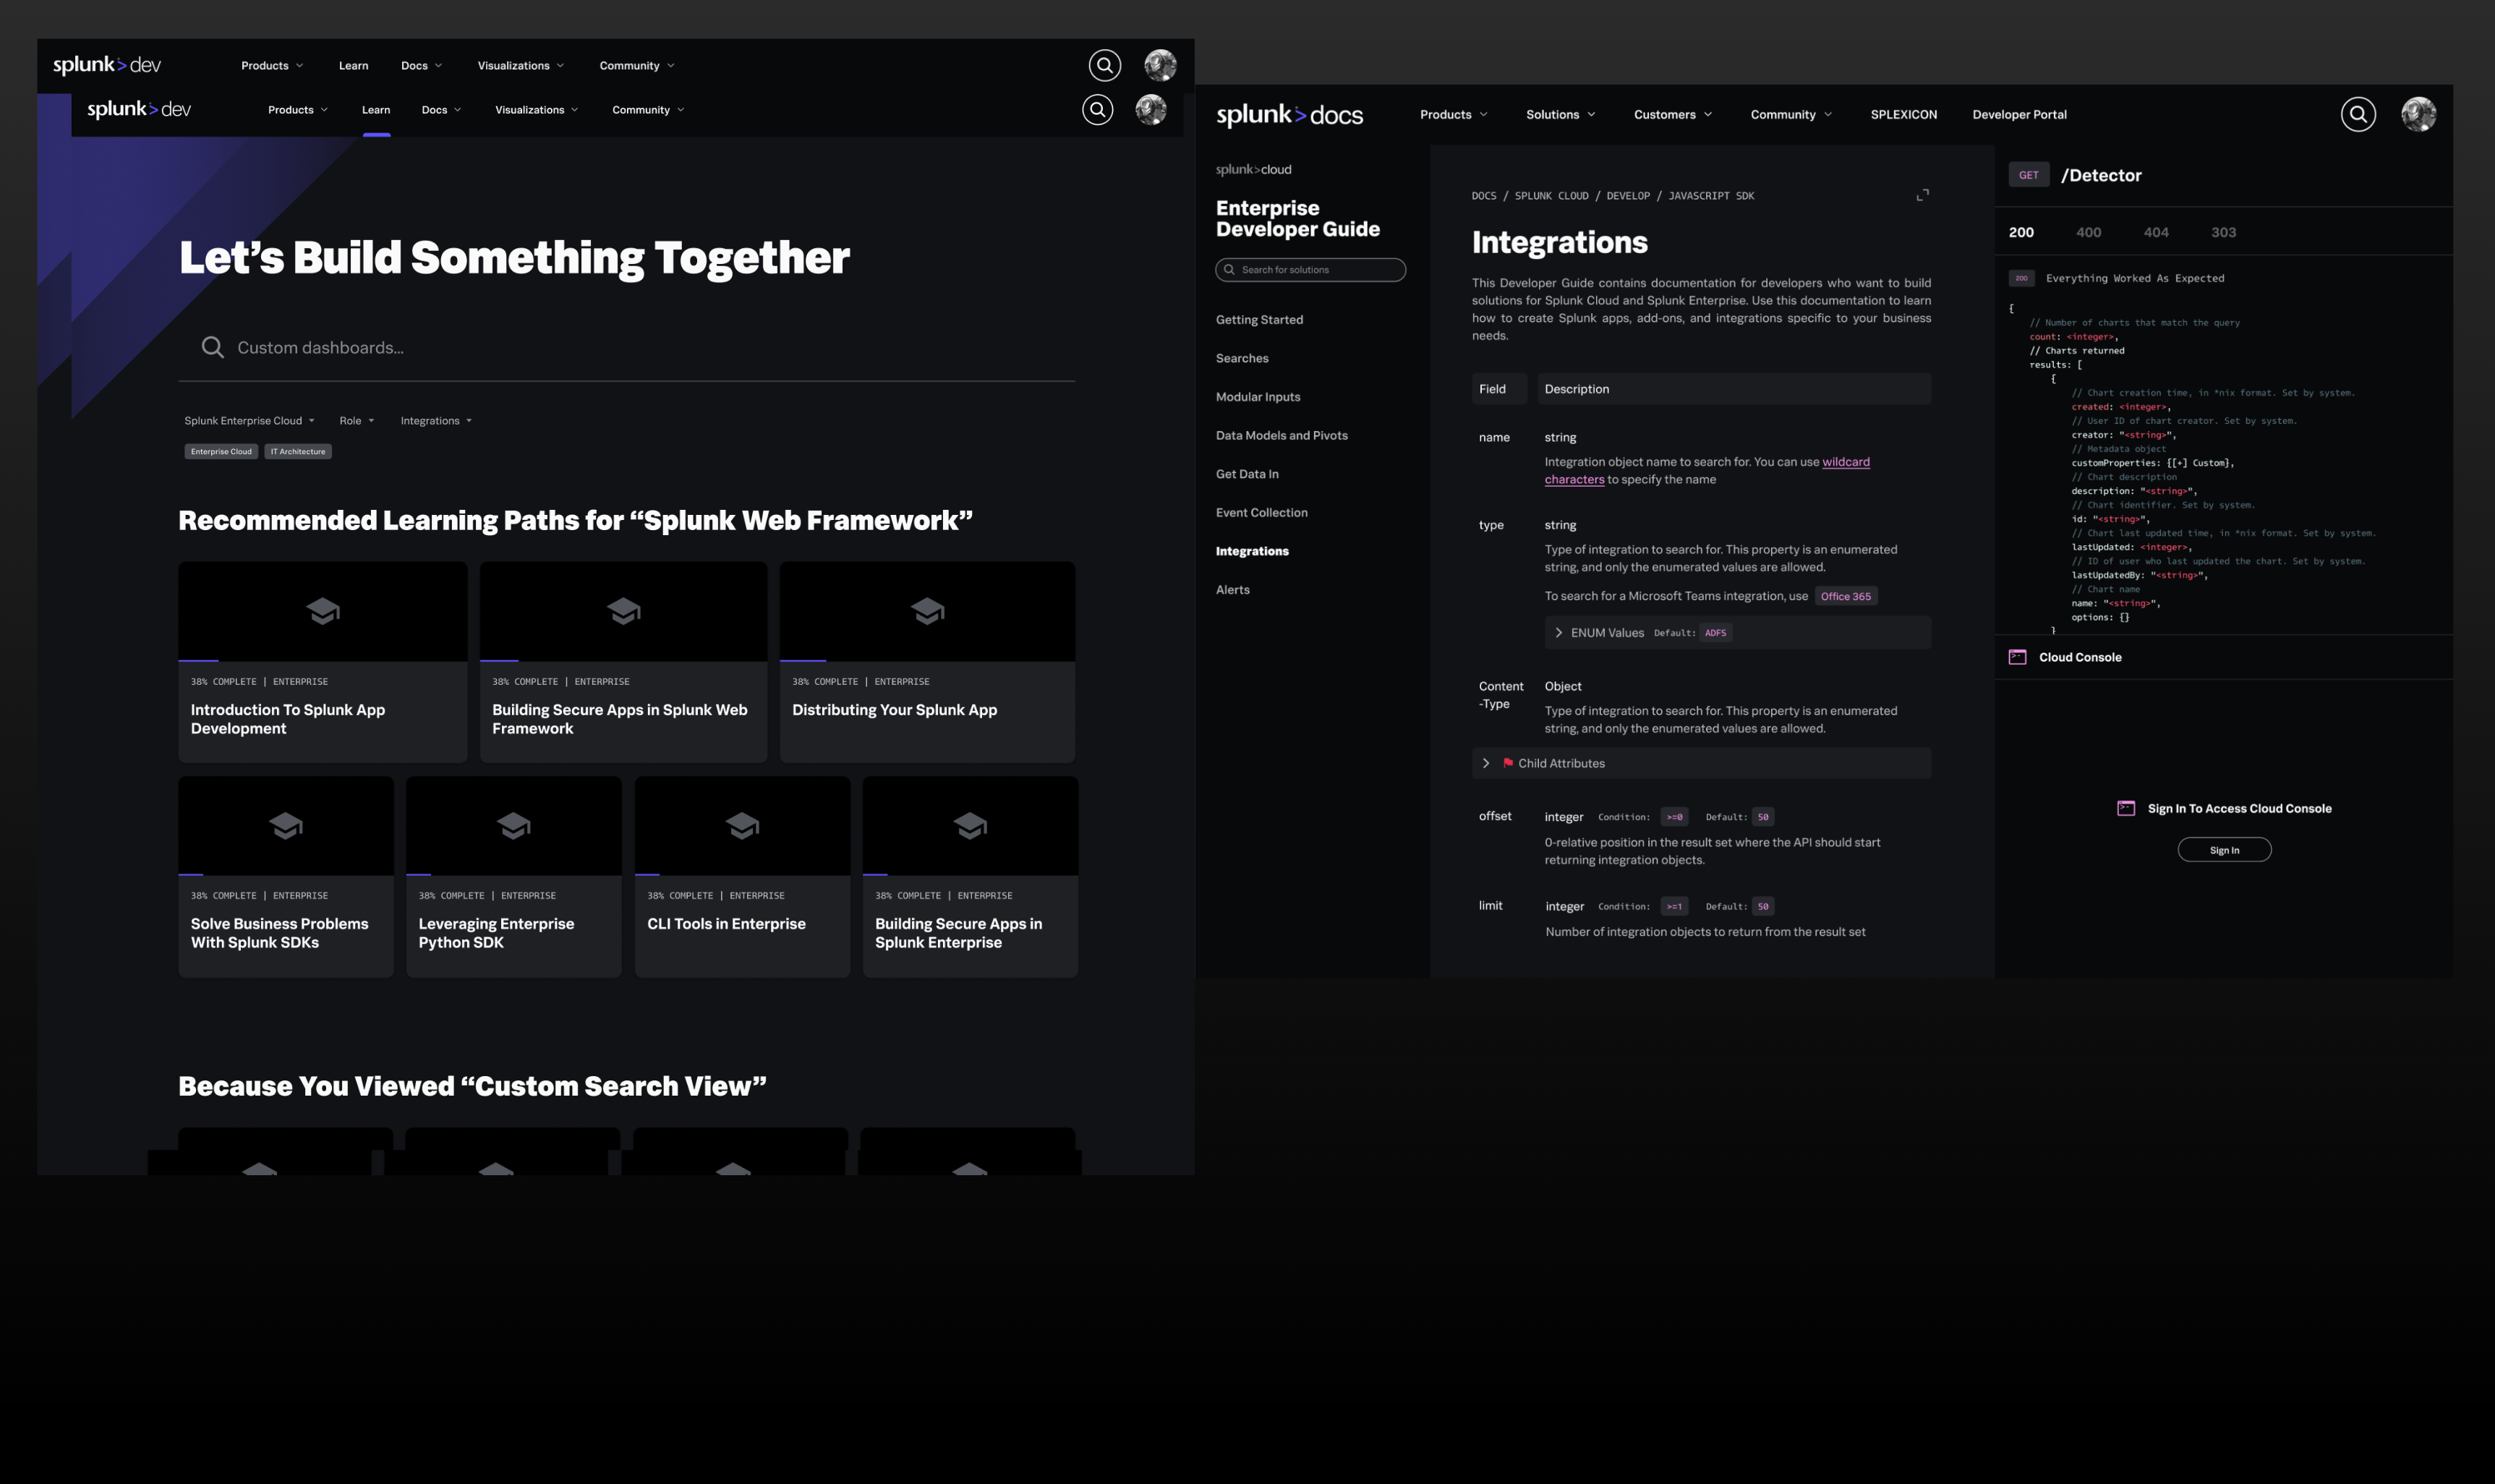Click the search icon in the docs header
The height and width of the screenshot is (1484, 2495).
click(2358, 114)
